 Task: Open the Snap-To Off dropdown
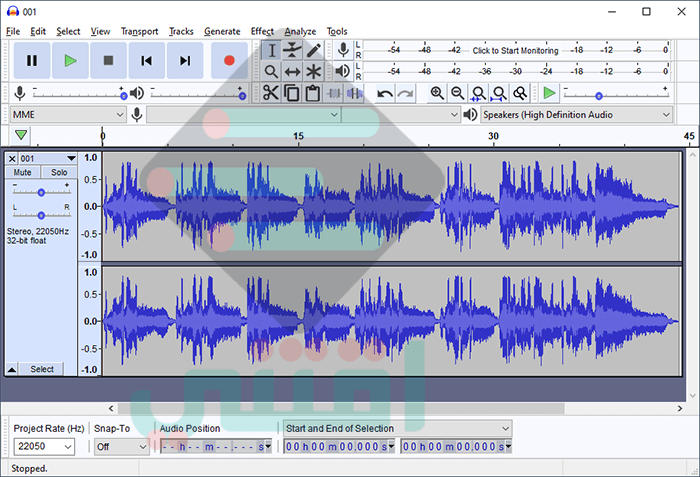121,447
